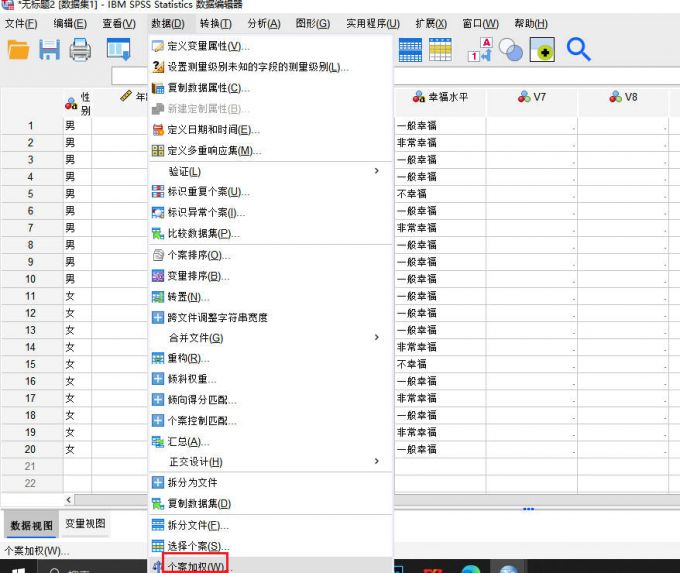Click the overlapping circles toolbar icon
Viewport: 680px width, 573px height.
511,50
